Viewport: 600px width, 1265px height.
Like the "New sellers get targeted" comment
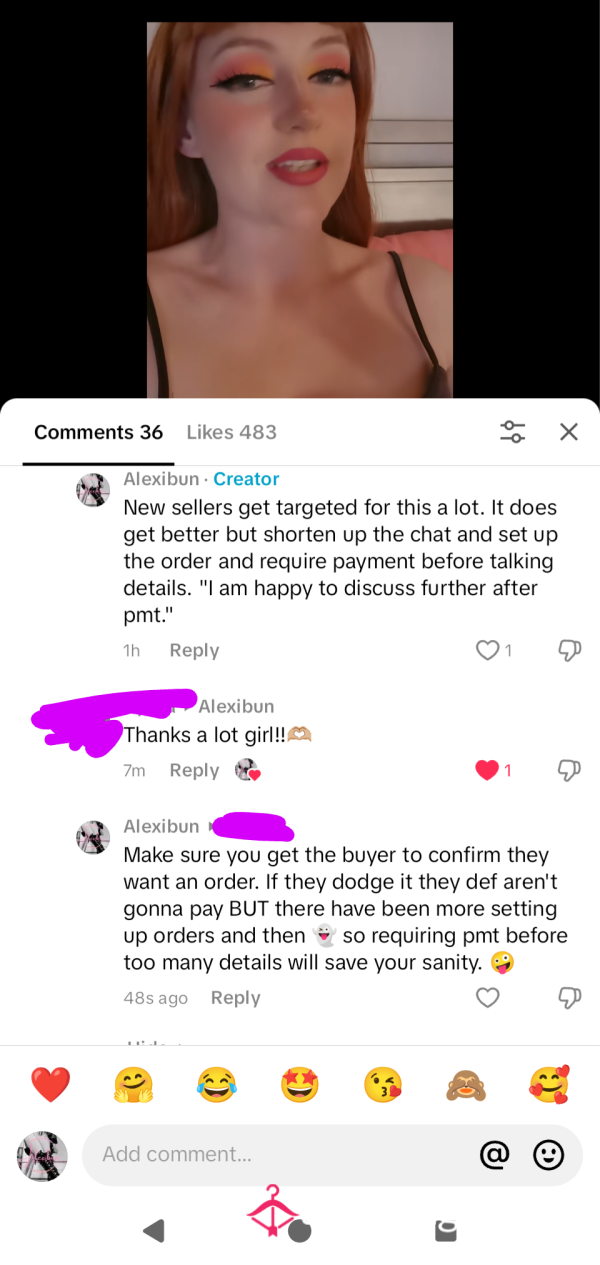click(487, 650)
